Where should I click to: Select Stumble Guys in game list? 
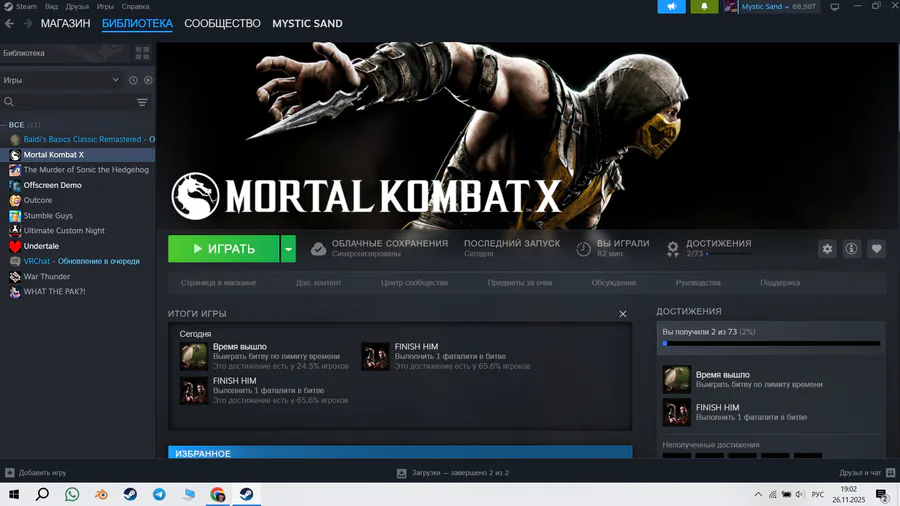coord(77,216)
